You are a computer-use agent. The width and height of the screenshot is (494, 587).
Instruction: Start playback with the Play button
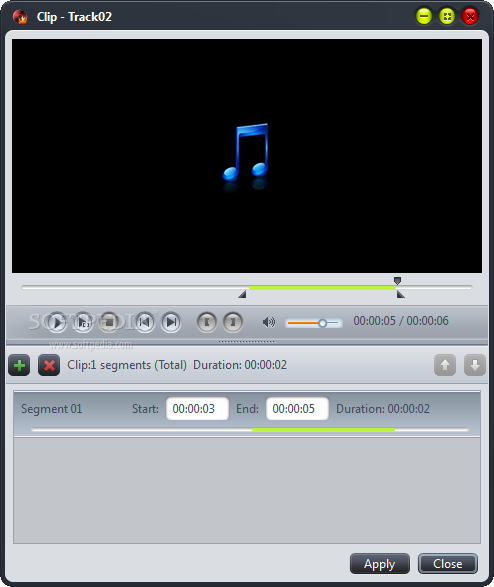57,322
